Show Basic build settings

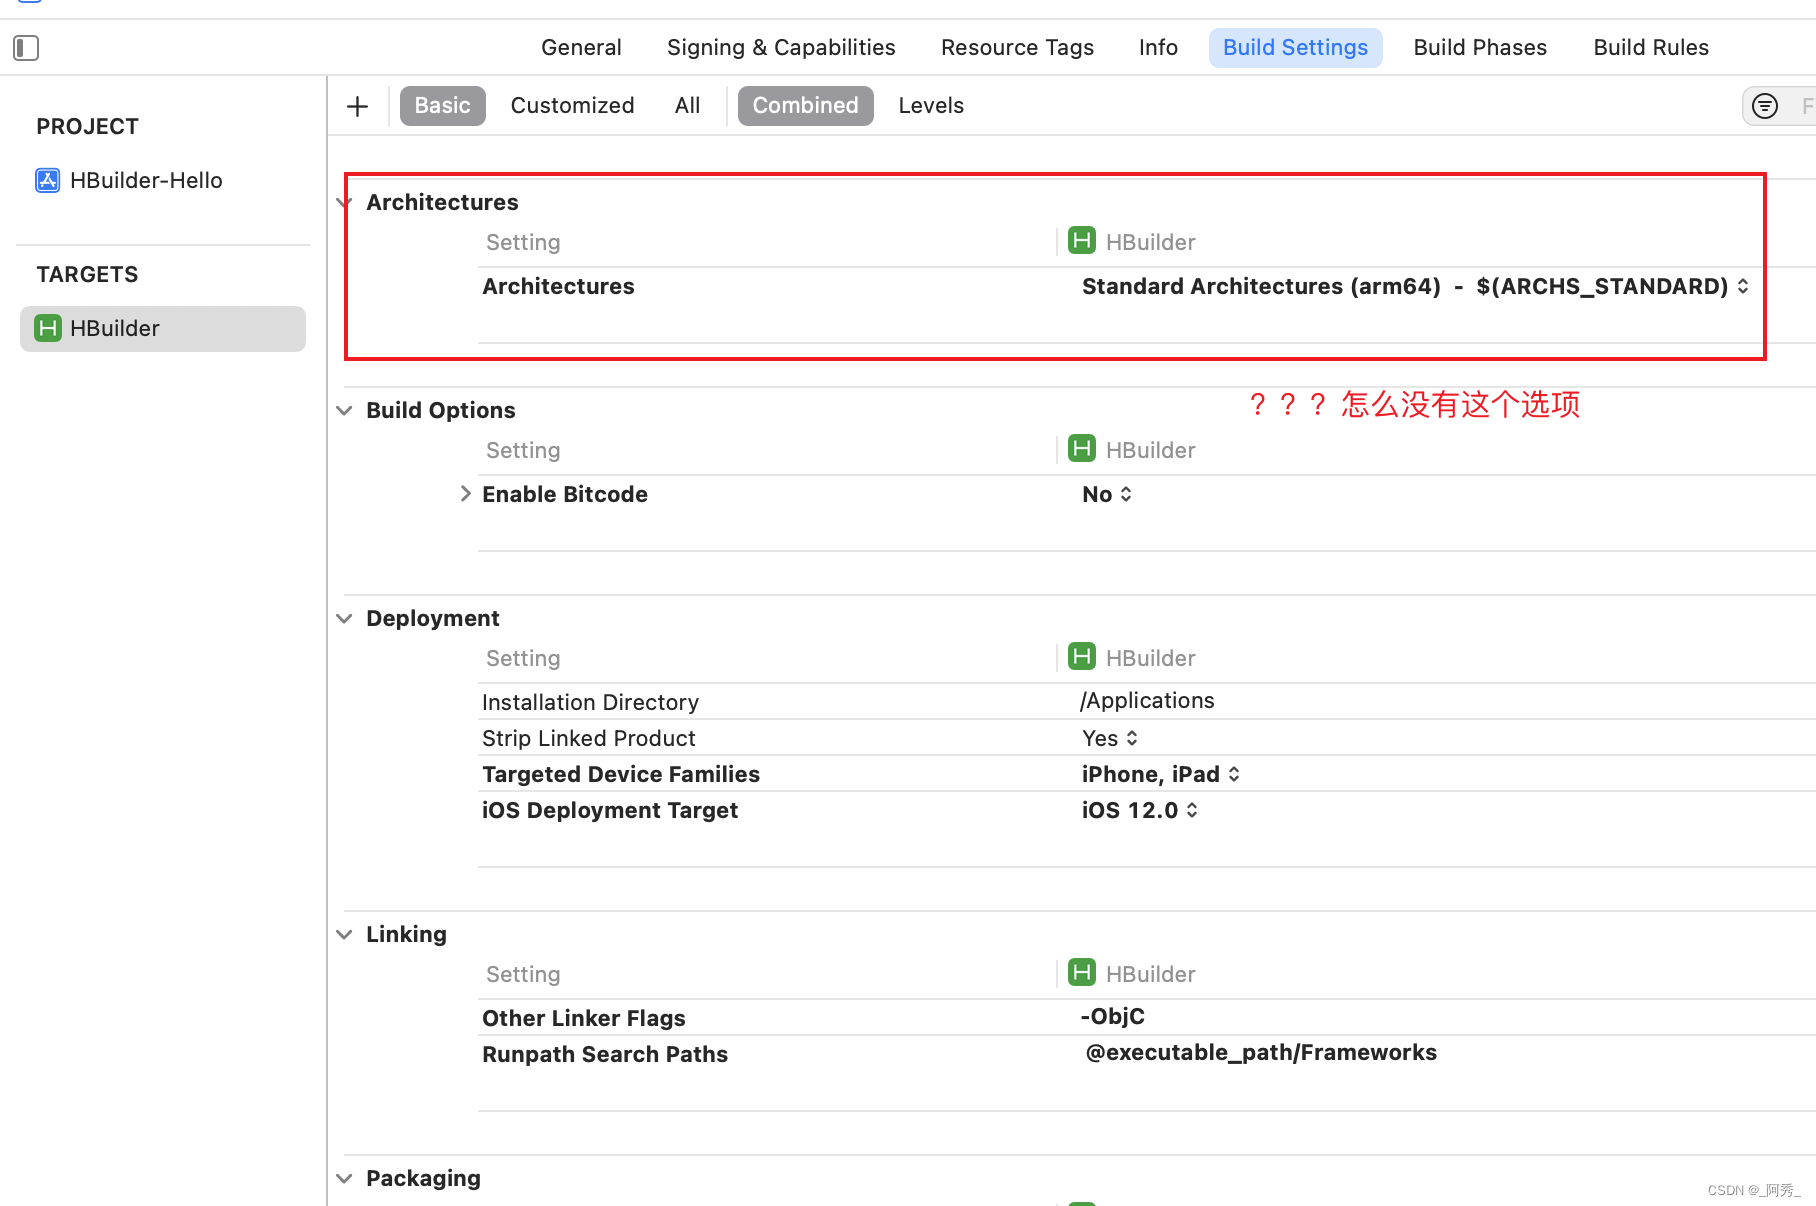point(442,106)
